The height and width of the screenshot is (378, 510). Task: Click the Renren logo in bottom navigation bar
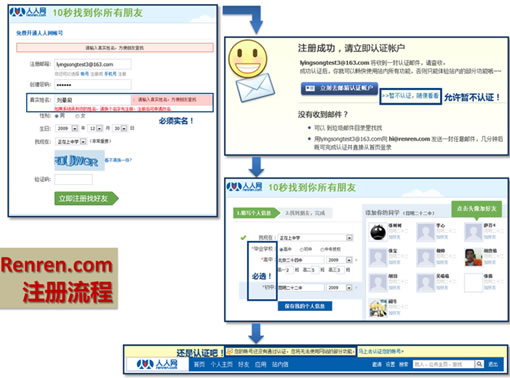click(157, 364)
